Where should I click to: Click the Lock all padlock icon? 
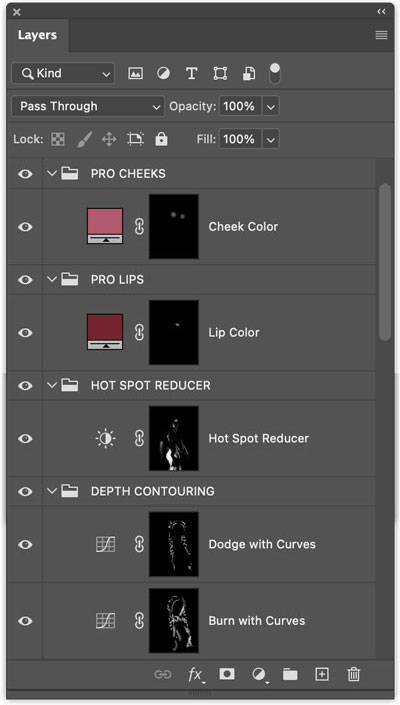(161, 139)
